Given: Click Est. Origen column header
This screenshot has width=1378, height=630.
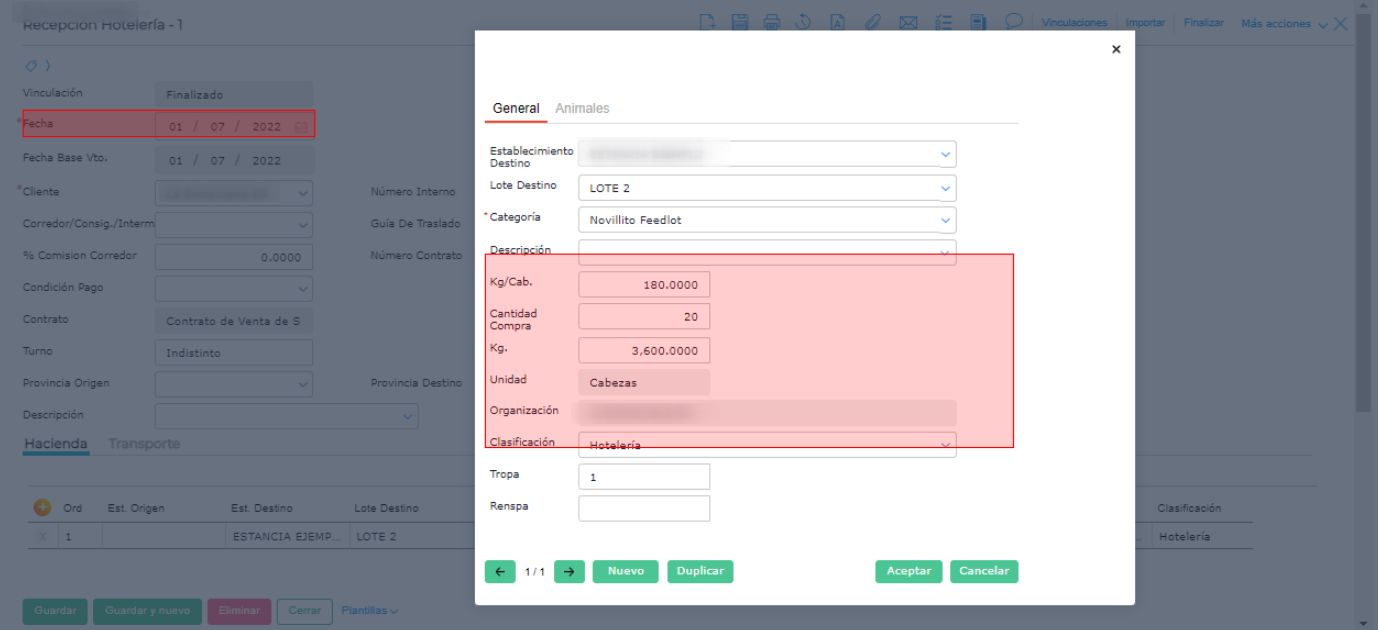Looking at the screenshot, I should pyautogui.click(x=136, y=508).
